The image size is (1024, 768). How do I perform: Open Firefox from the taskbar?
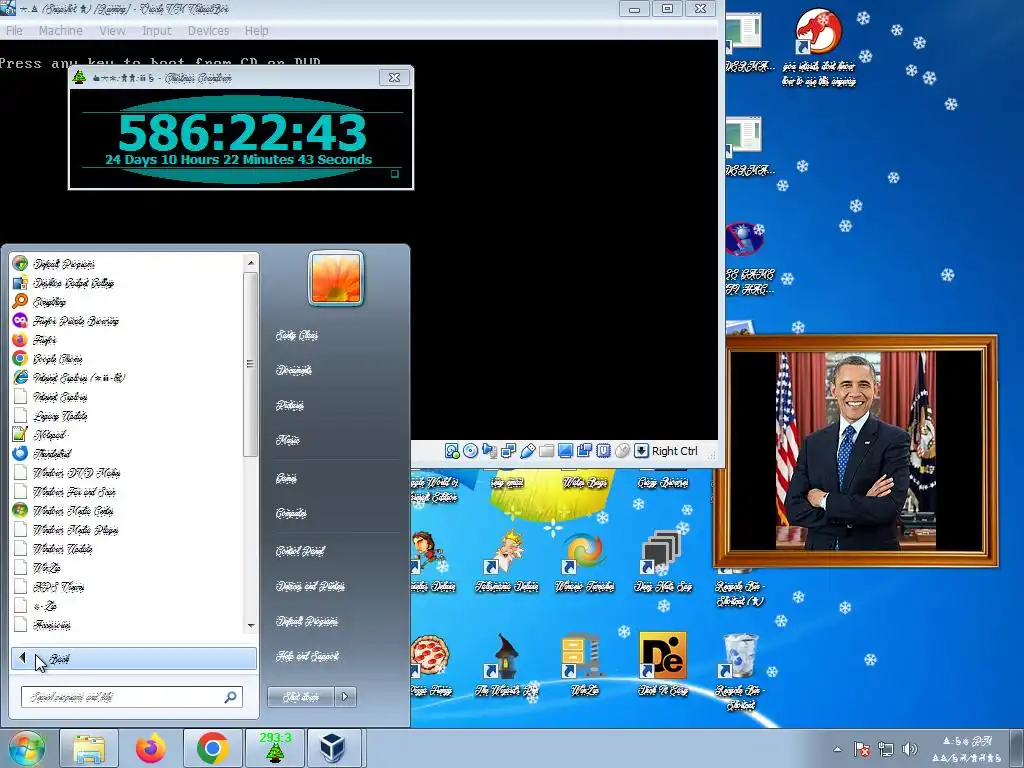pyautogui.click(x=151, y=748)
